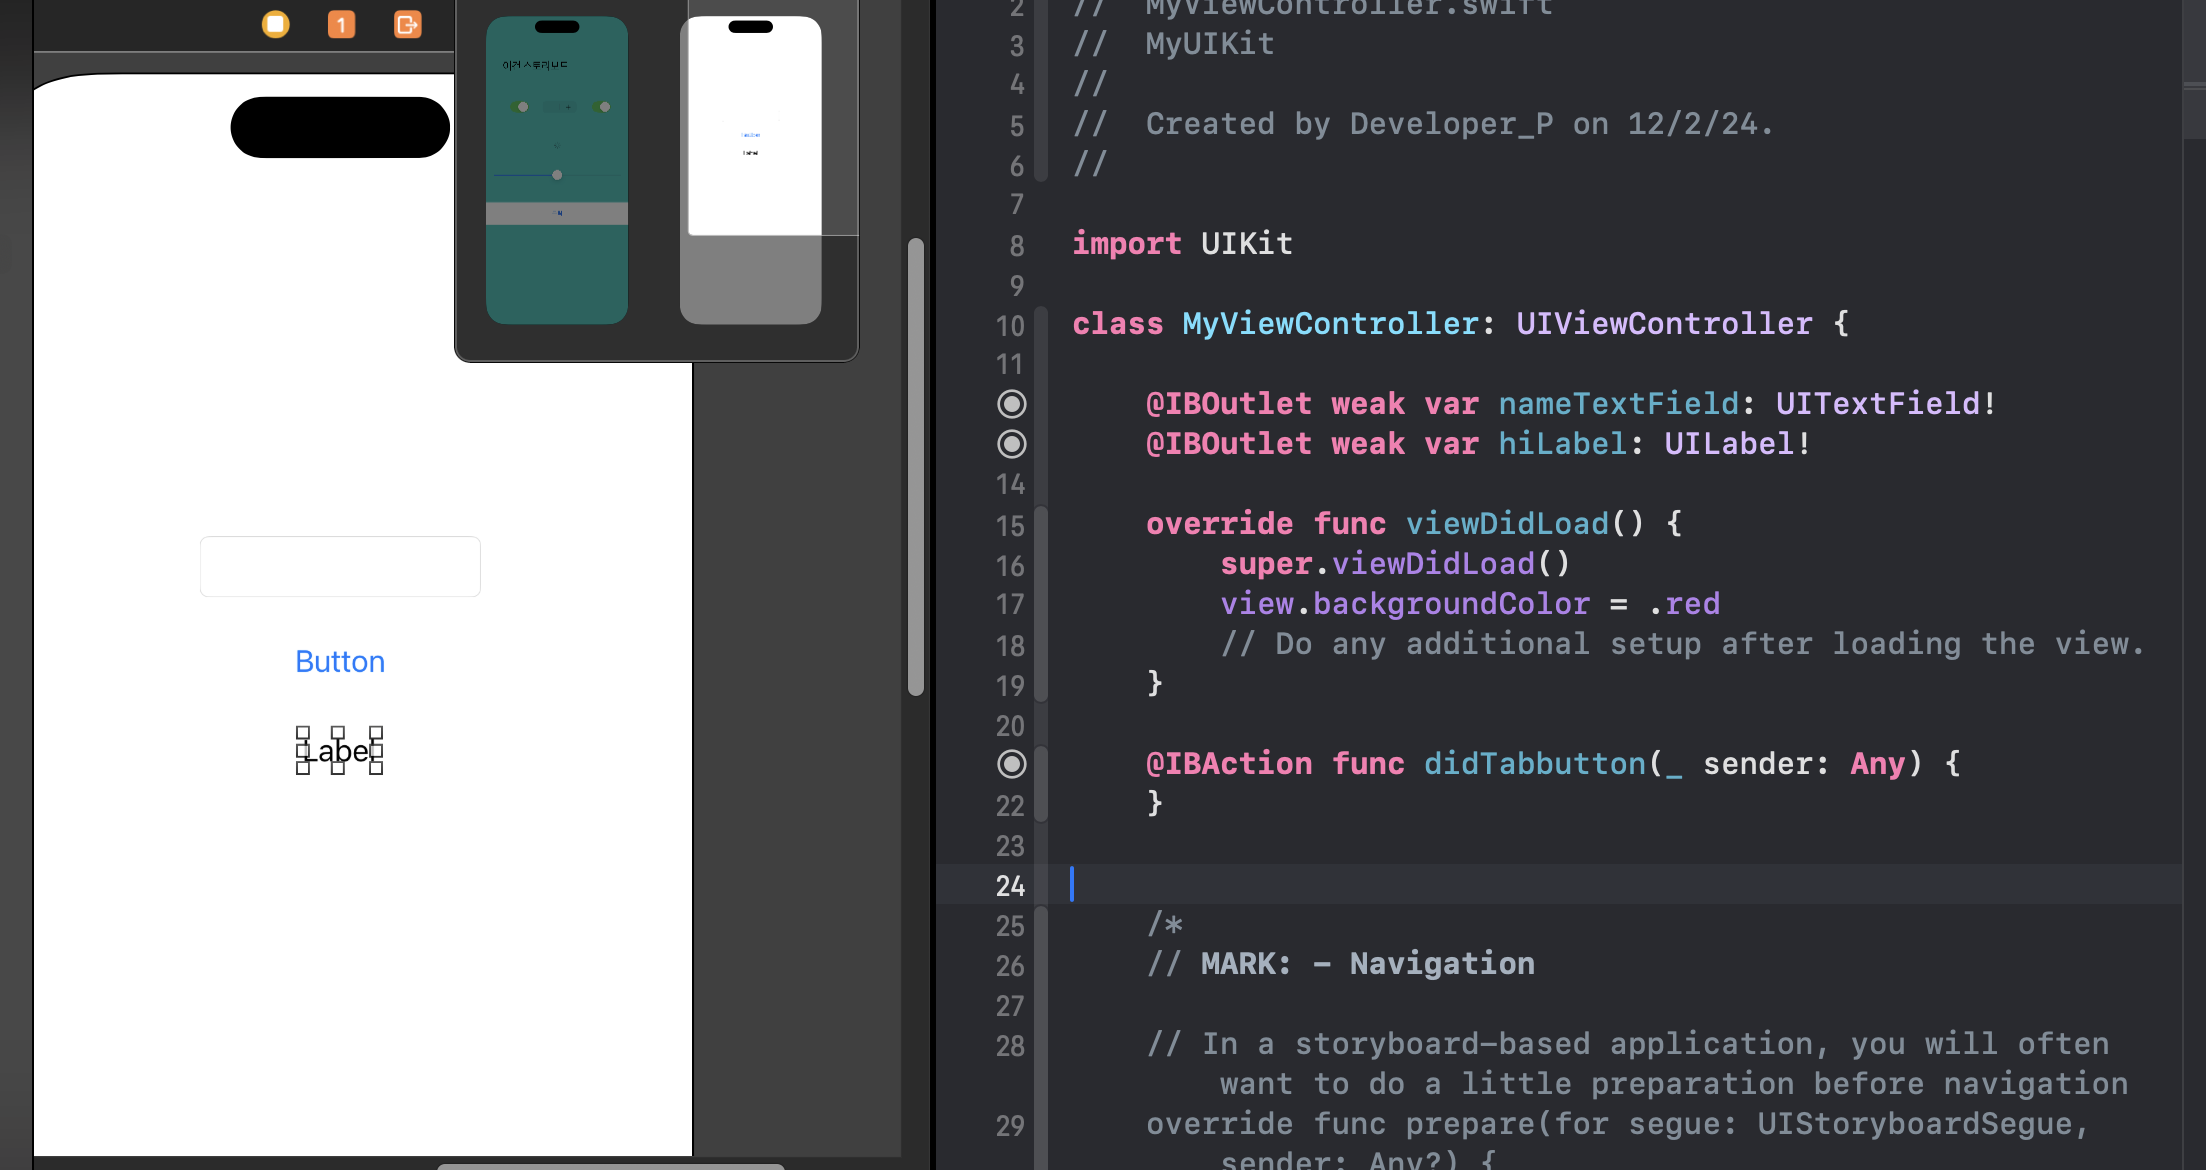This screenshot has height=1170, width=2206.
Task: Select the Label element on the canvas
Action: pos(340,751)
